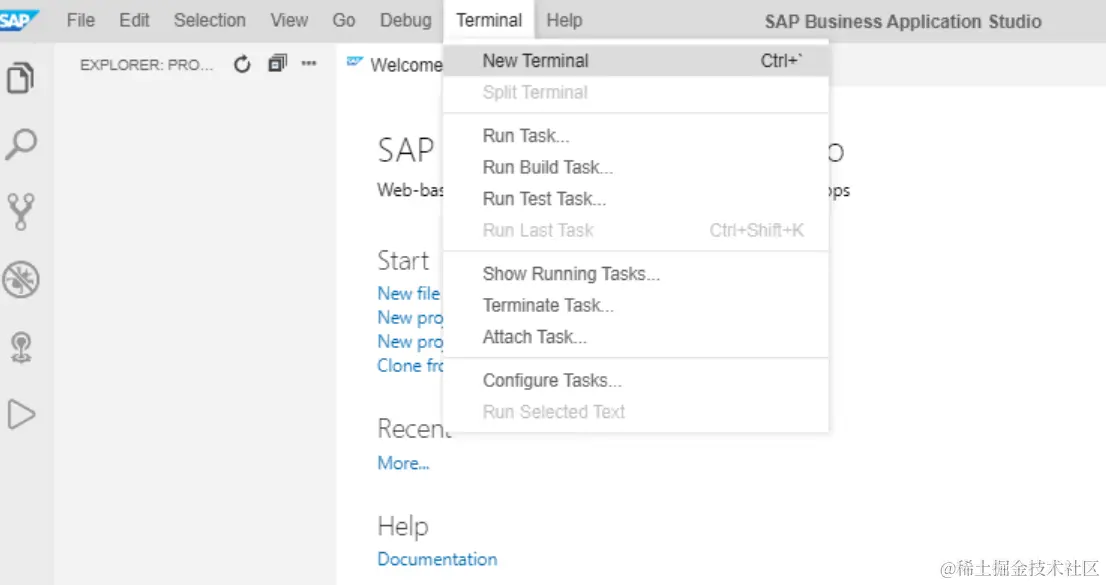Viewport: 1106px width, 585px height.
Task: Open the View menu
Action: (289, 20)
